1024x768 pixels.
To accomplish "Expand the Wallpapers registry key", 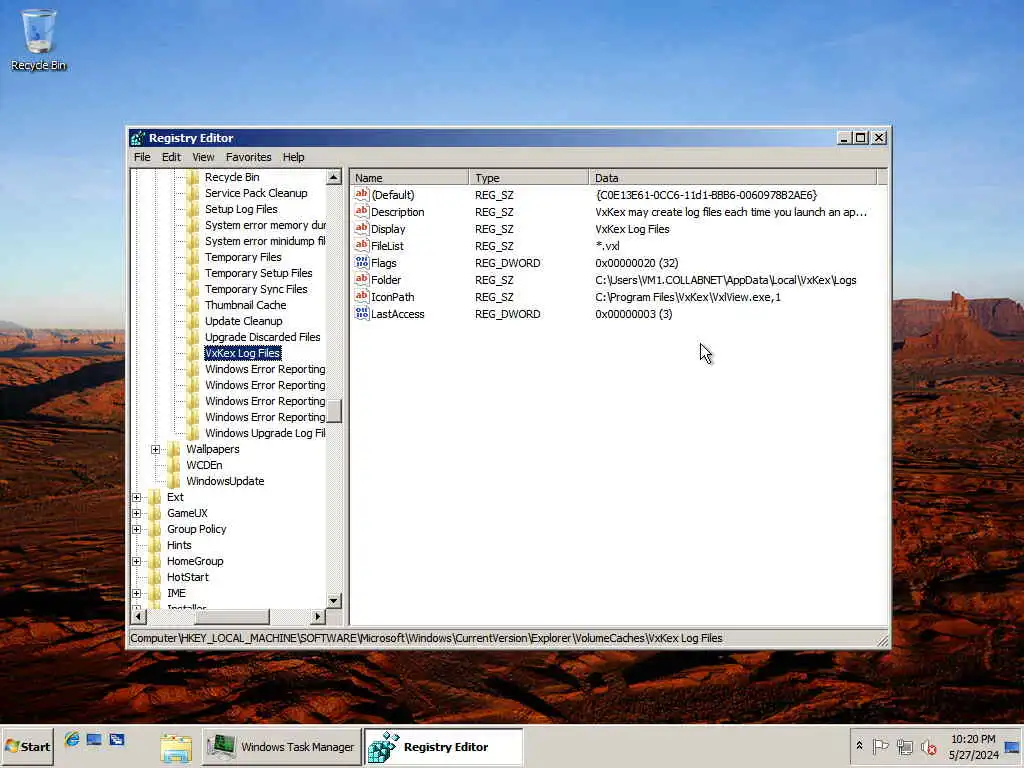I will [x=155, y=449].
